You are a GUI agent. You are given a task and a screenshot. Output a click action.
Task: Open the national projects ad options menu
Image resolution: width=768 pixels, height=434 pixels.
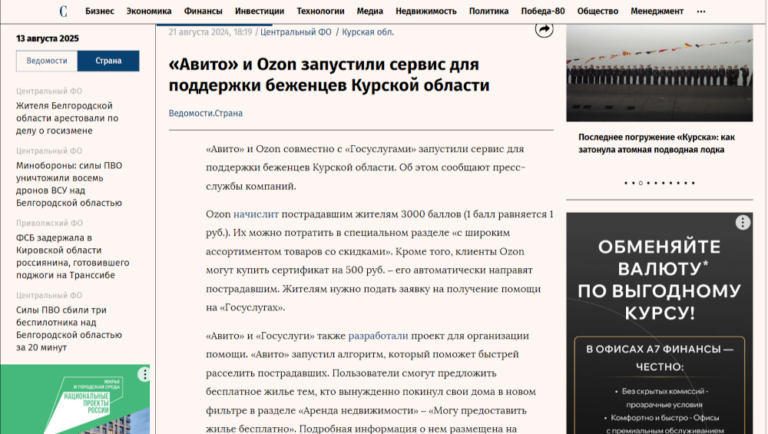tap(144, 375)
